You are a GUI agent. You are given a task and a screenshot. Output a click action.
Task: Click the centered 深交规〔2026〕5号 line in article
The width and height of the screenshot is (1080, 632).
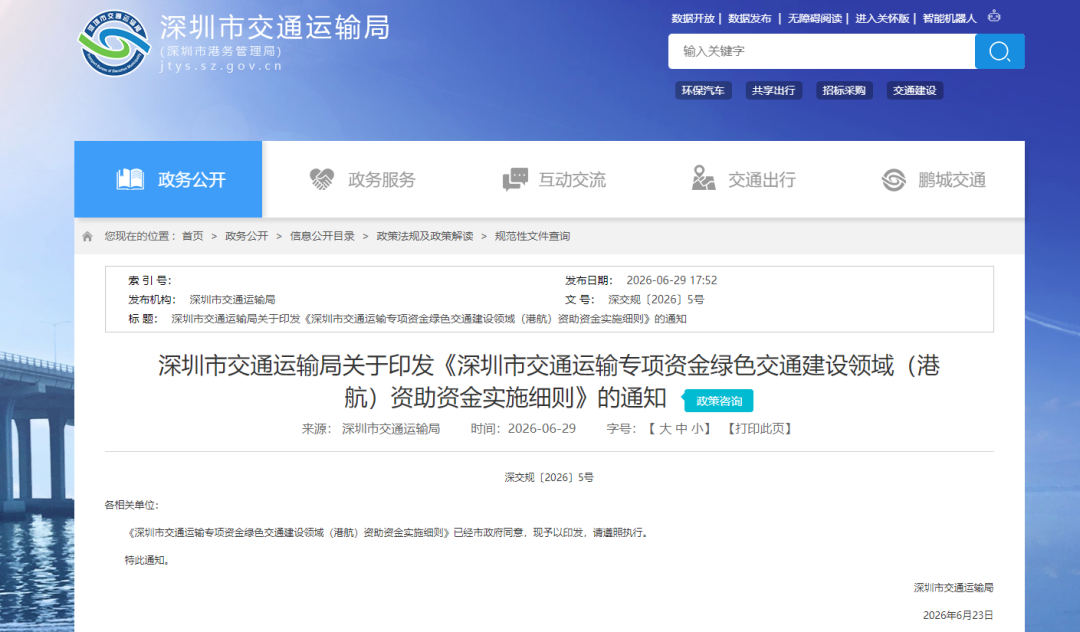click(549, 477)
